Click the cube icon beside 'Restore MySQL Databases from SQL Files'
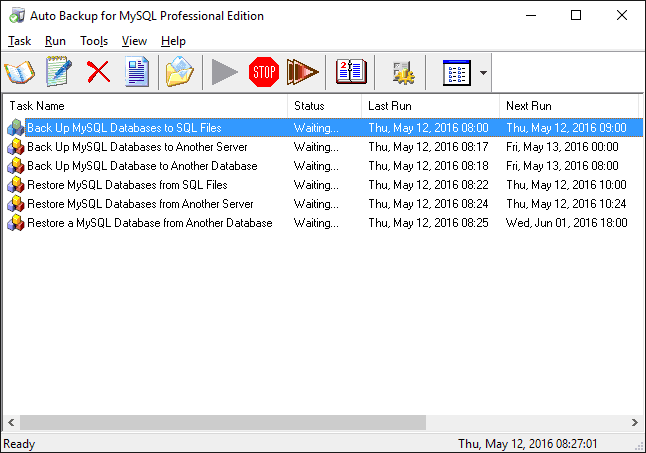This screenshot has width=646, height=453. click(16, 184)
